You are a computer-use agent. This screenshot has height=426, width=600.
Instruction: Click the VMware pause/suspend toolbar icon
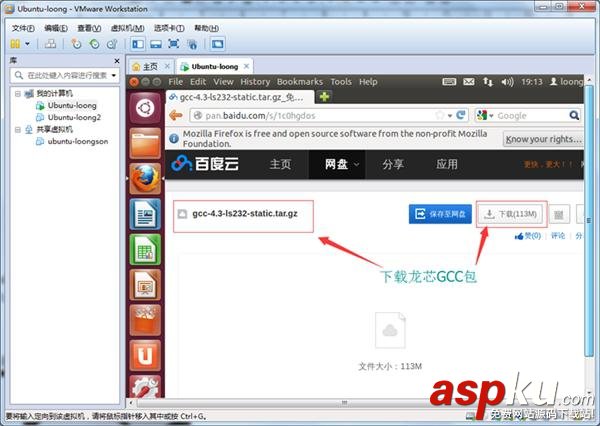15,44
